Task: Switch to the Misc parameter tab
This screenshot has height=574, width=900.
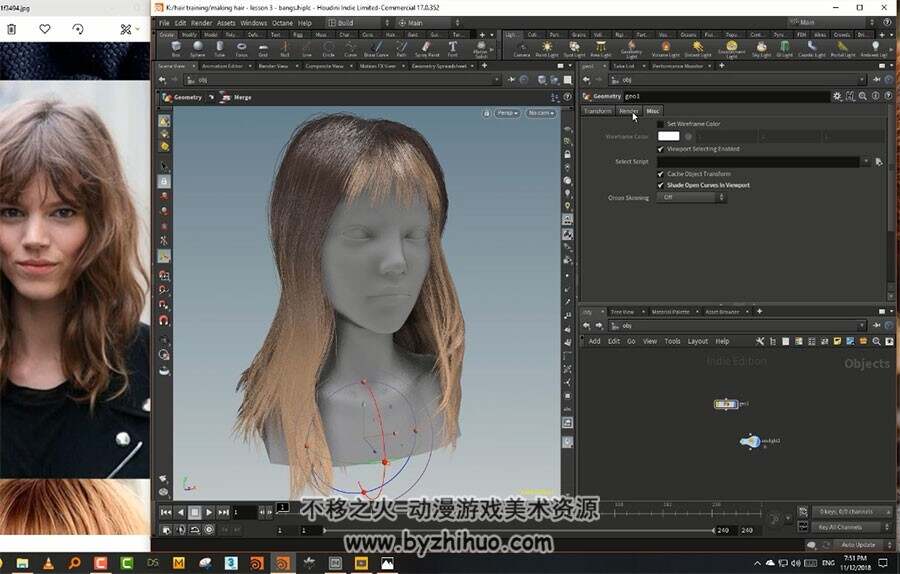Action: pos(653,111)
